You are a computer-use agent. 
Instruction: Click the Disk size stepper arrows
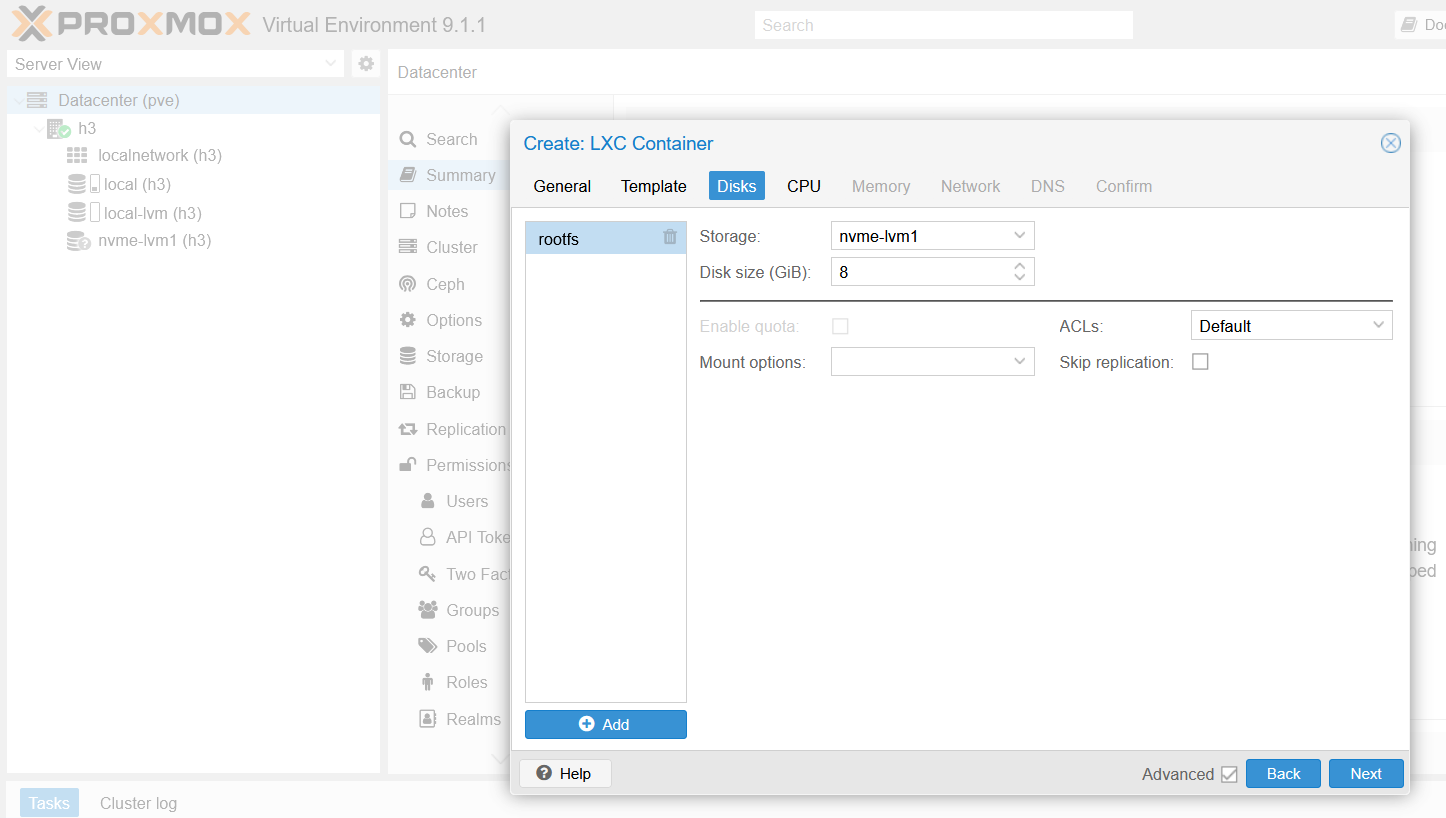(1019, 271)
